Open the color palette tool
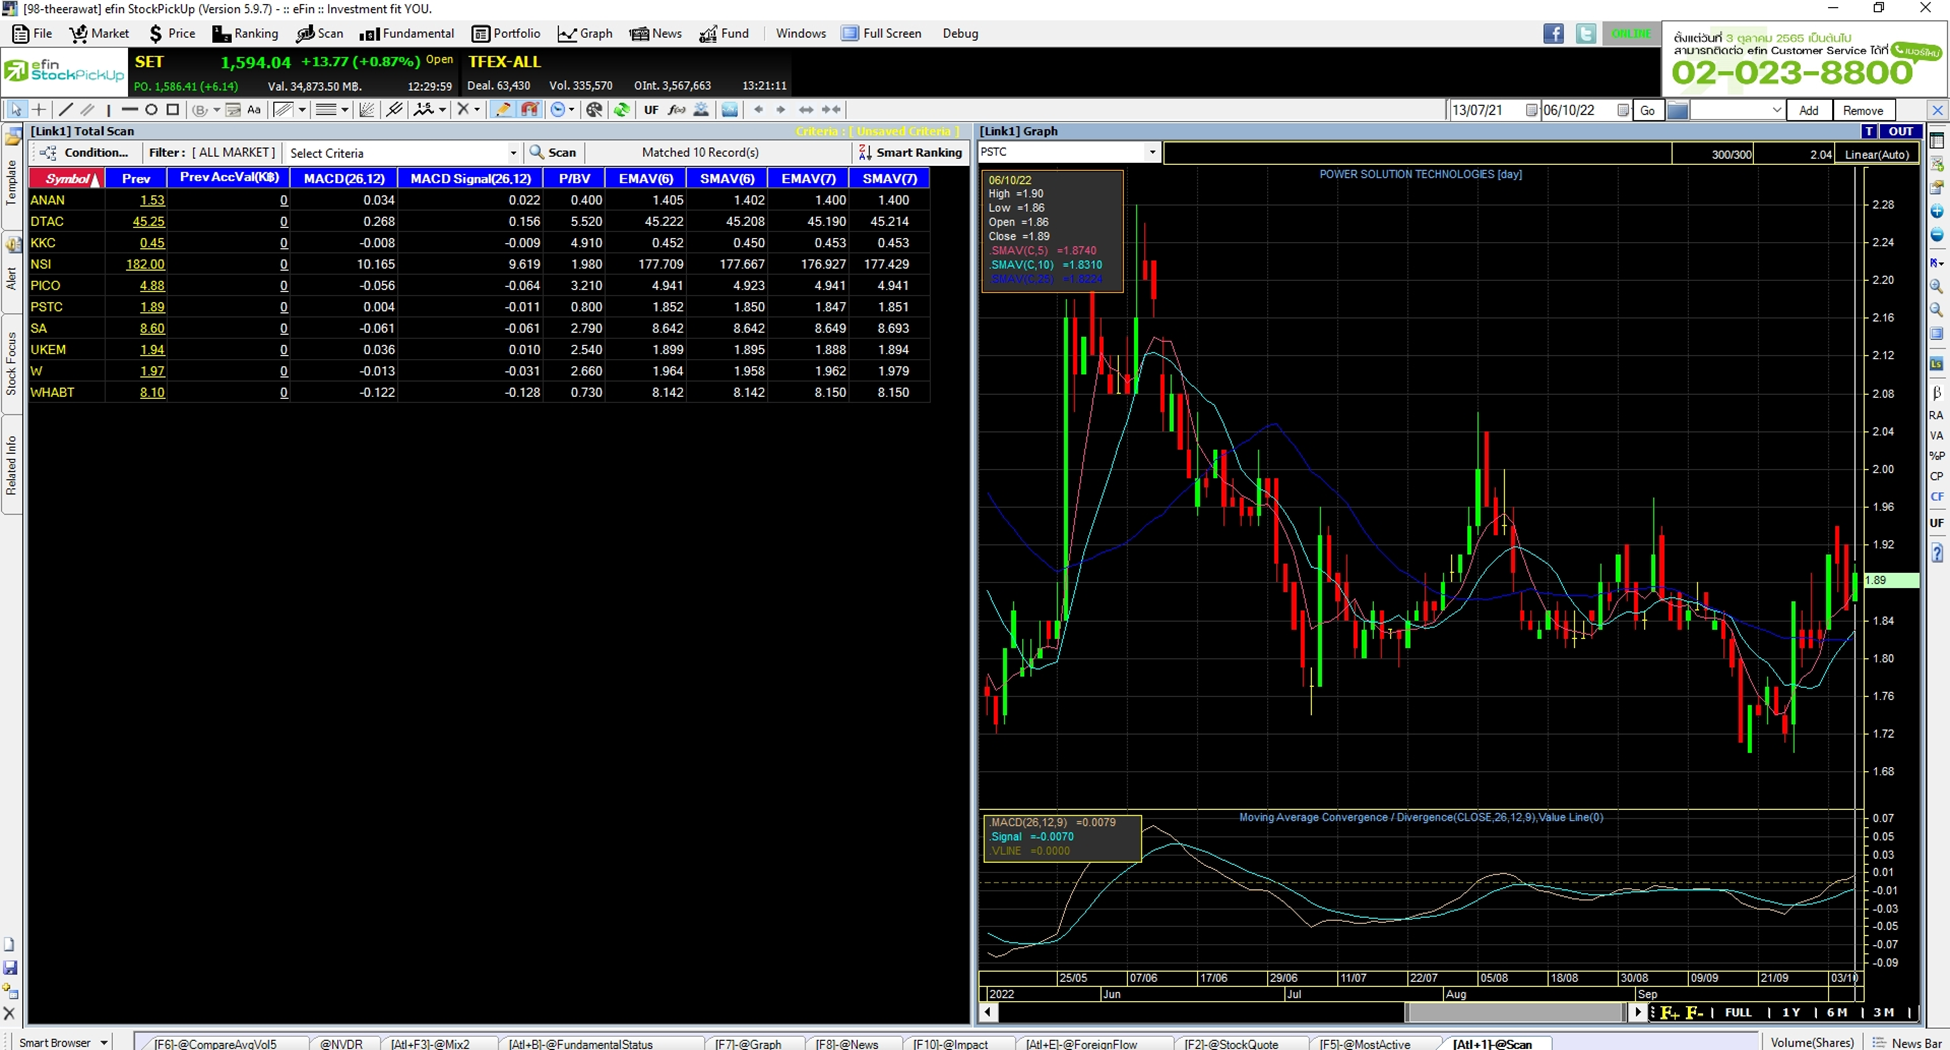 (x=594, y=110)
